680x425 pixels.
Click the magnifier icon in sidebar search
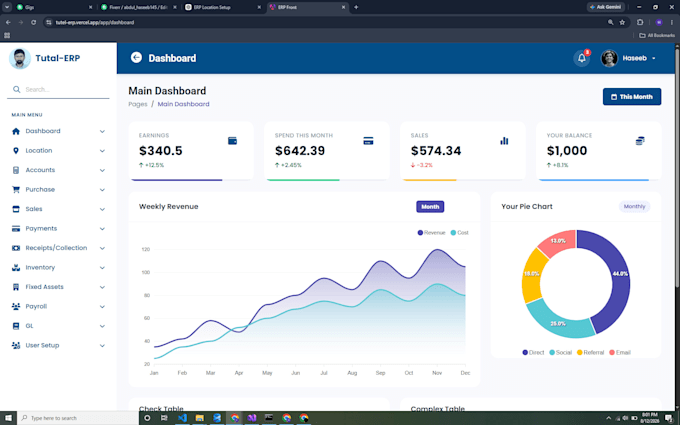(x=16, y=89)
